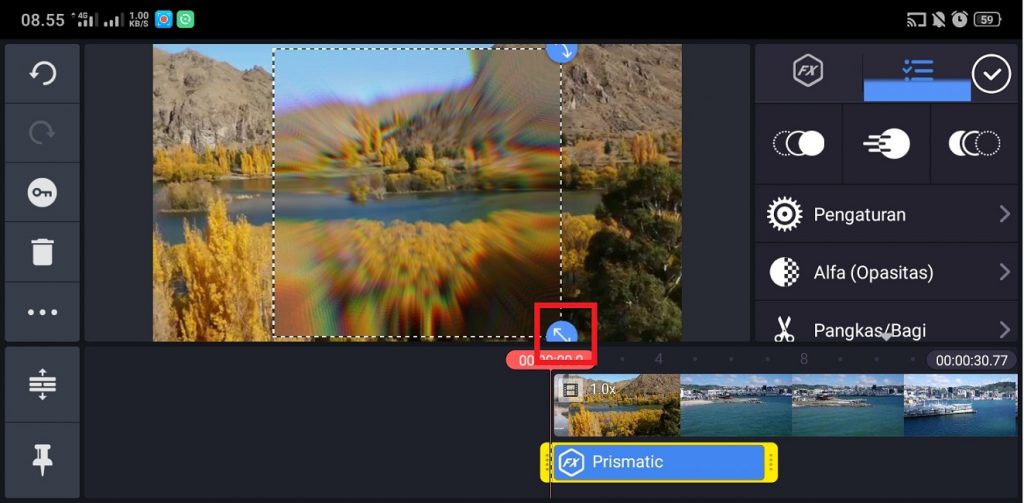Toggle the keyframe key icon

(x=42, y=193)
